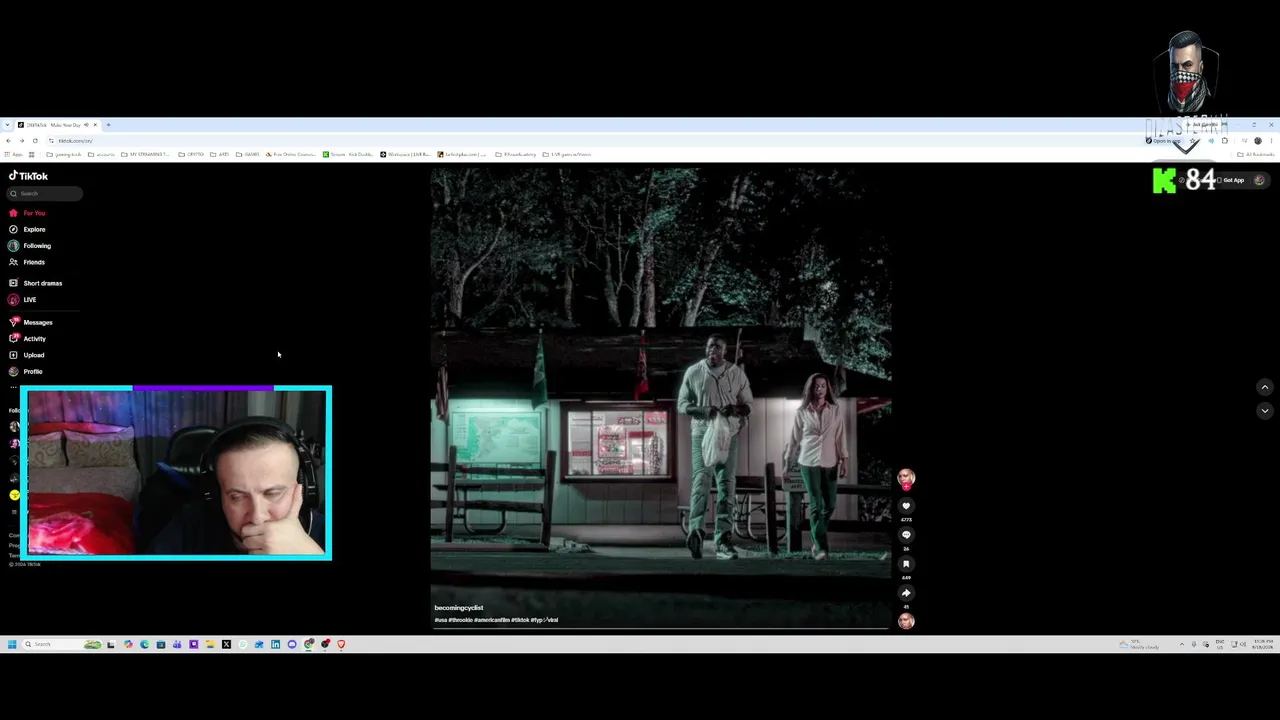Open Short dramas section
Image resolution: width=1280 pixels, height=720 pixels.
click(42, 283)
